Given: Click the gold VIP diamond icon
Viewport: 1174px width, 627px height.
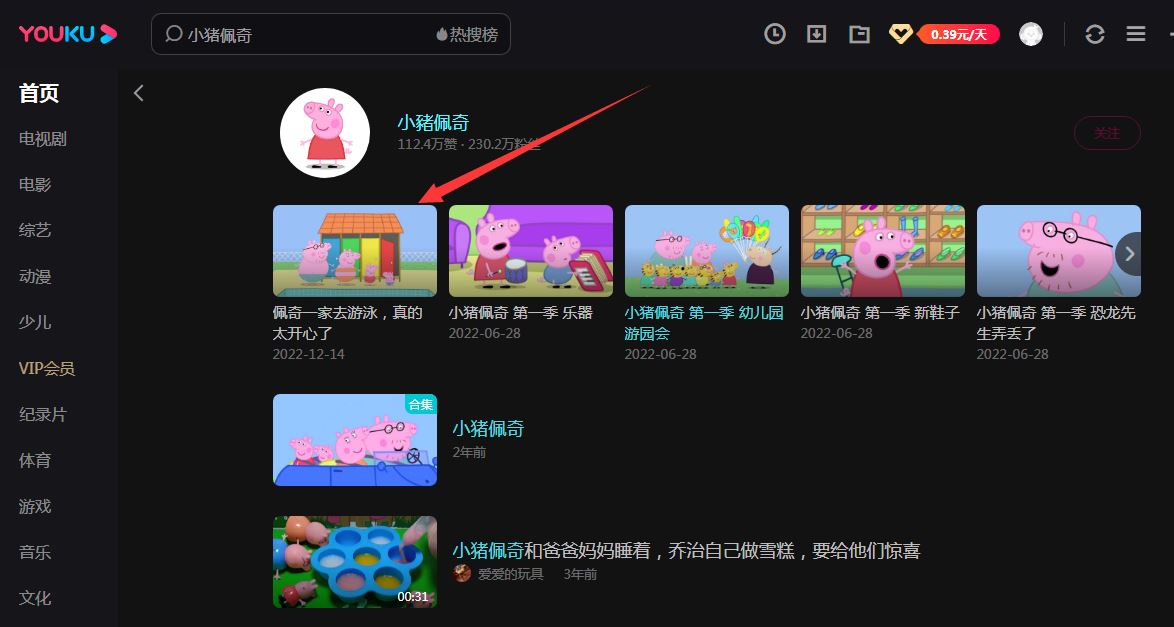Looking at the screenshot, I should click(x=900, y=33).
